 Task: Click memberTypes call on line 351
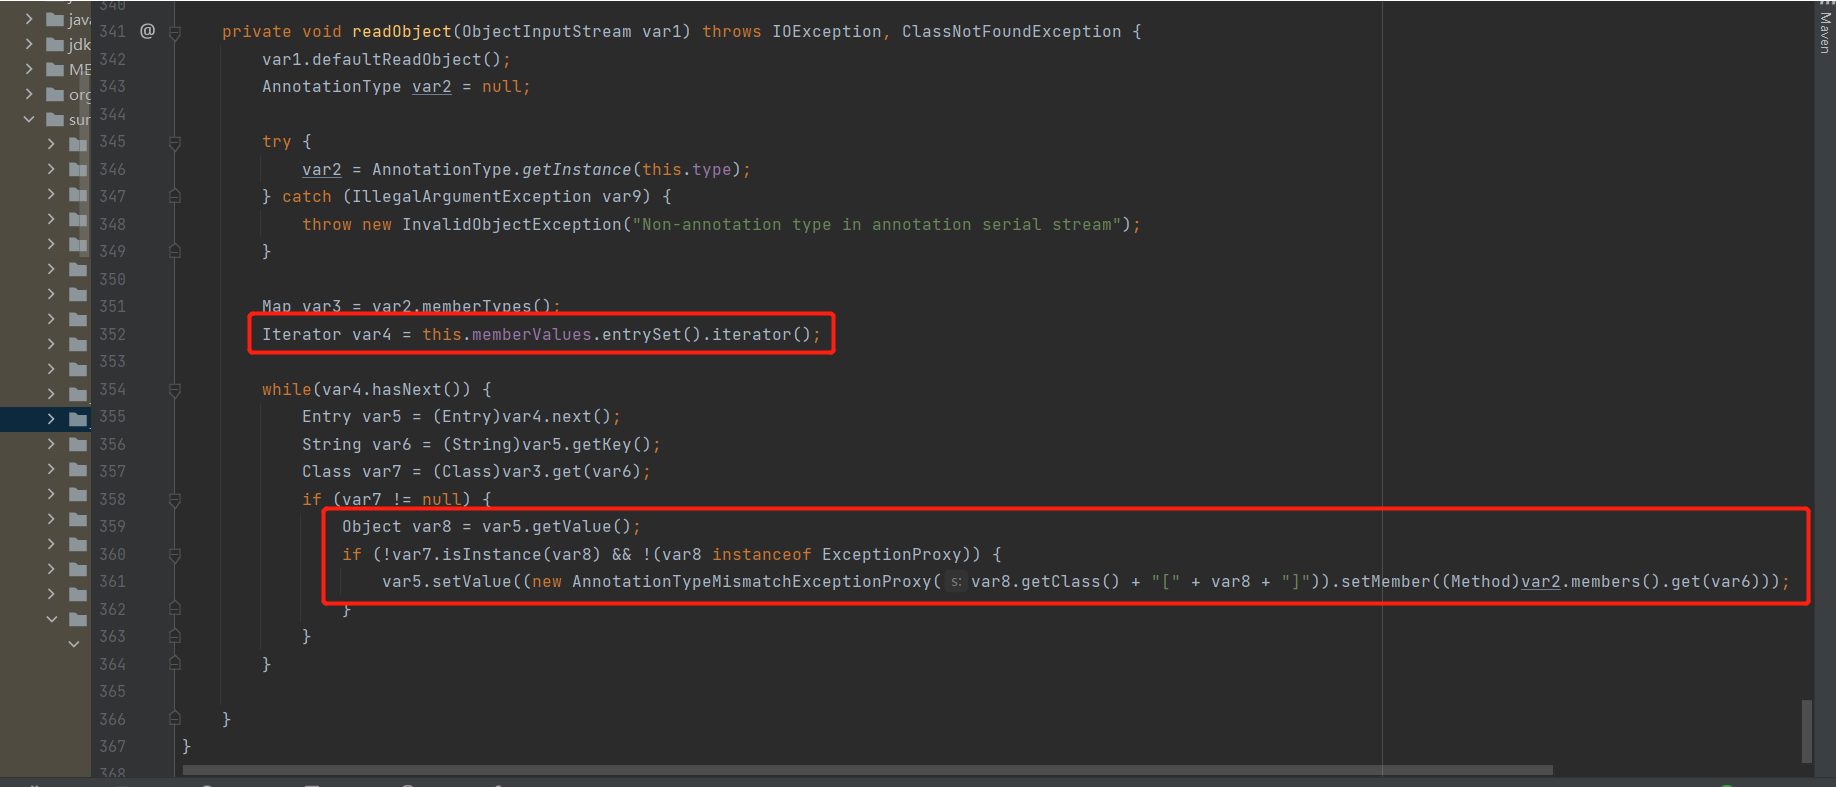(x=477, y=307)
